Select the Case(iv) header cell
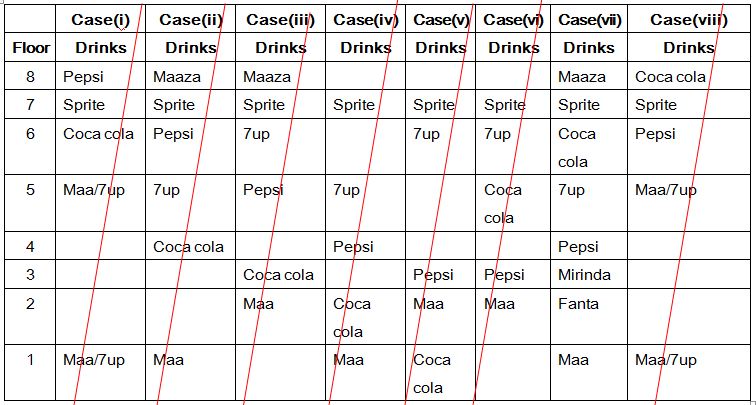This screenshot has height=405, width=756. [366, 19]
